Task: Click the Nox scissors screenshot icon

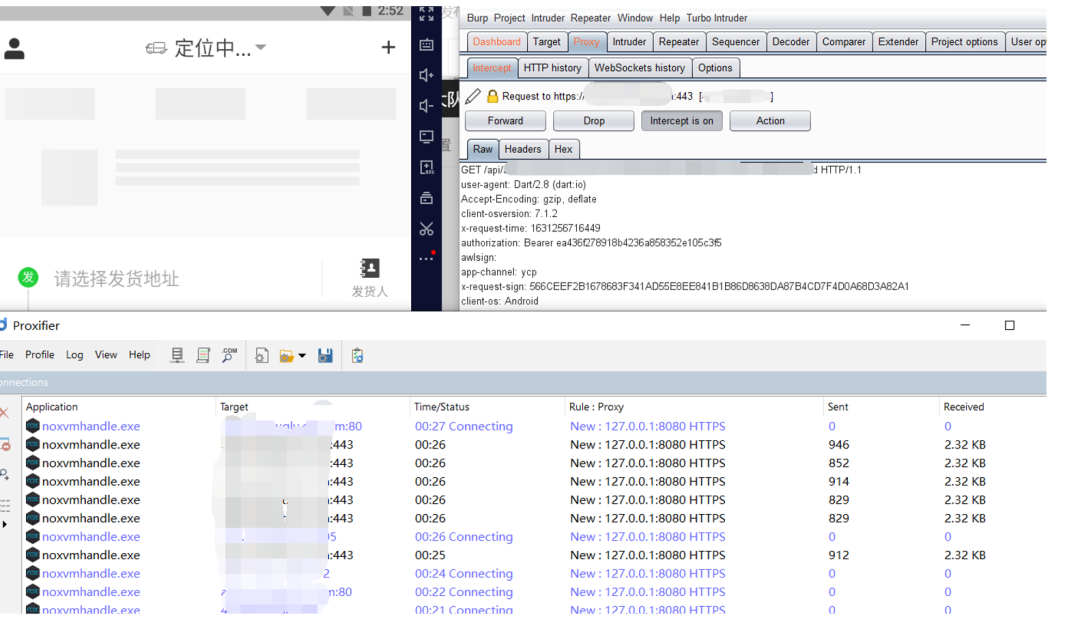Action: (426, 229)
